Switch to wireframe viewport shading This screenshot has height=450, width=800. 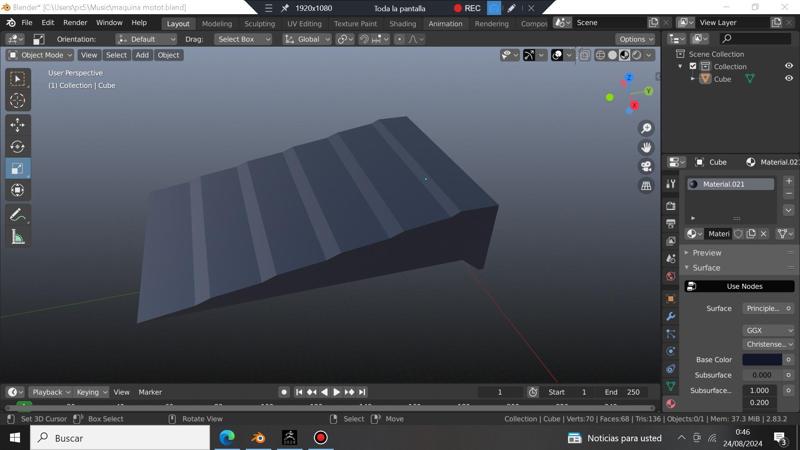(x=601, y=55)
